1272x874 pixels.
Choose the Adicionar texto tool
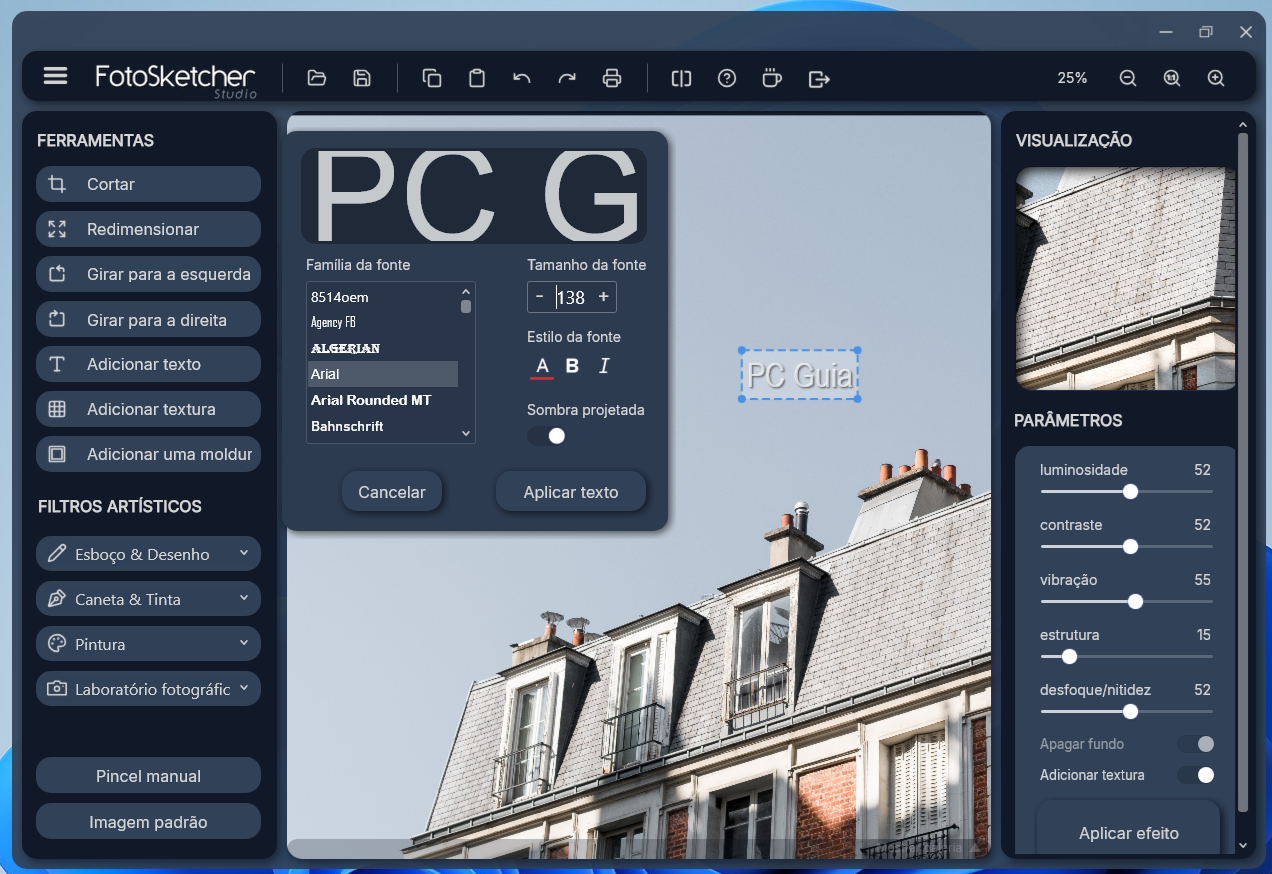[148, 364]
